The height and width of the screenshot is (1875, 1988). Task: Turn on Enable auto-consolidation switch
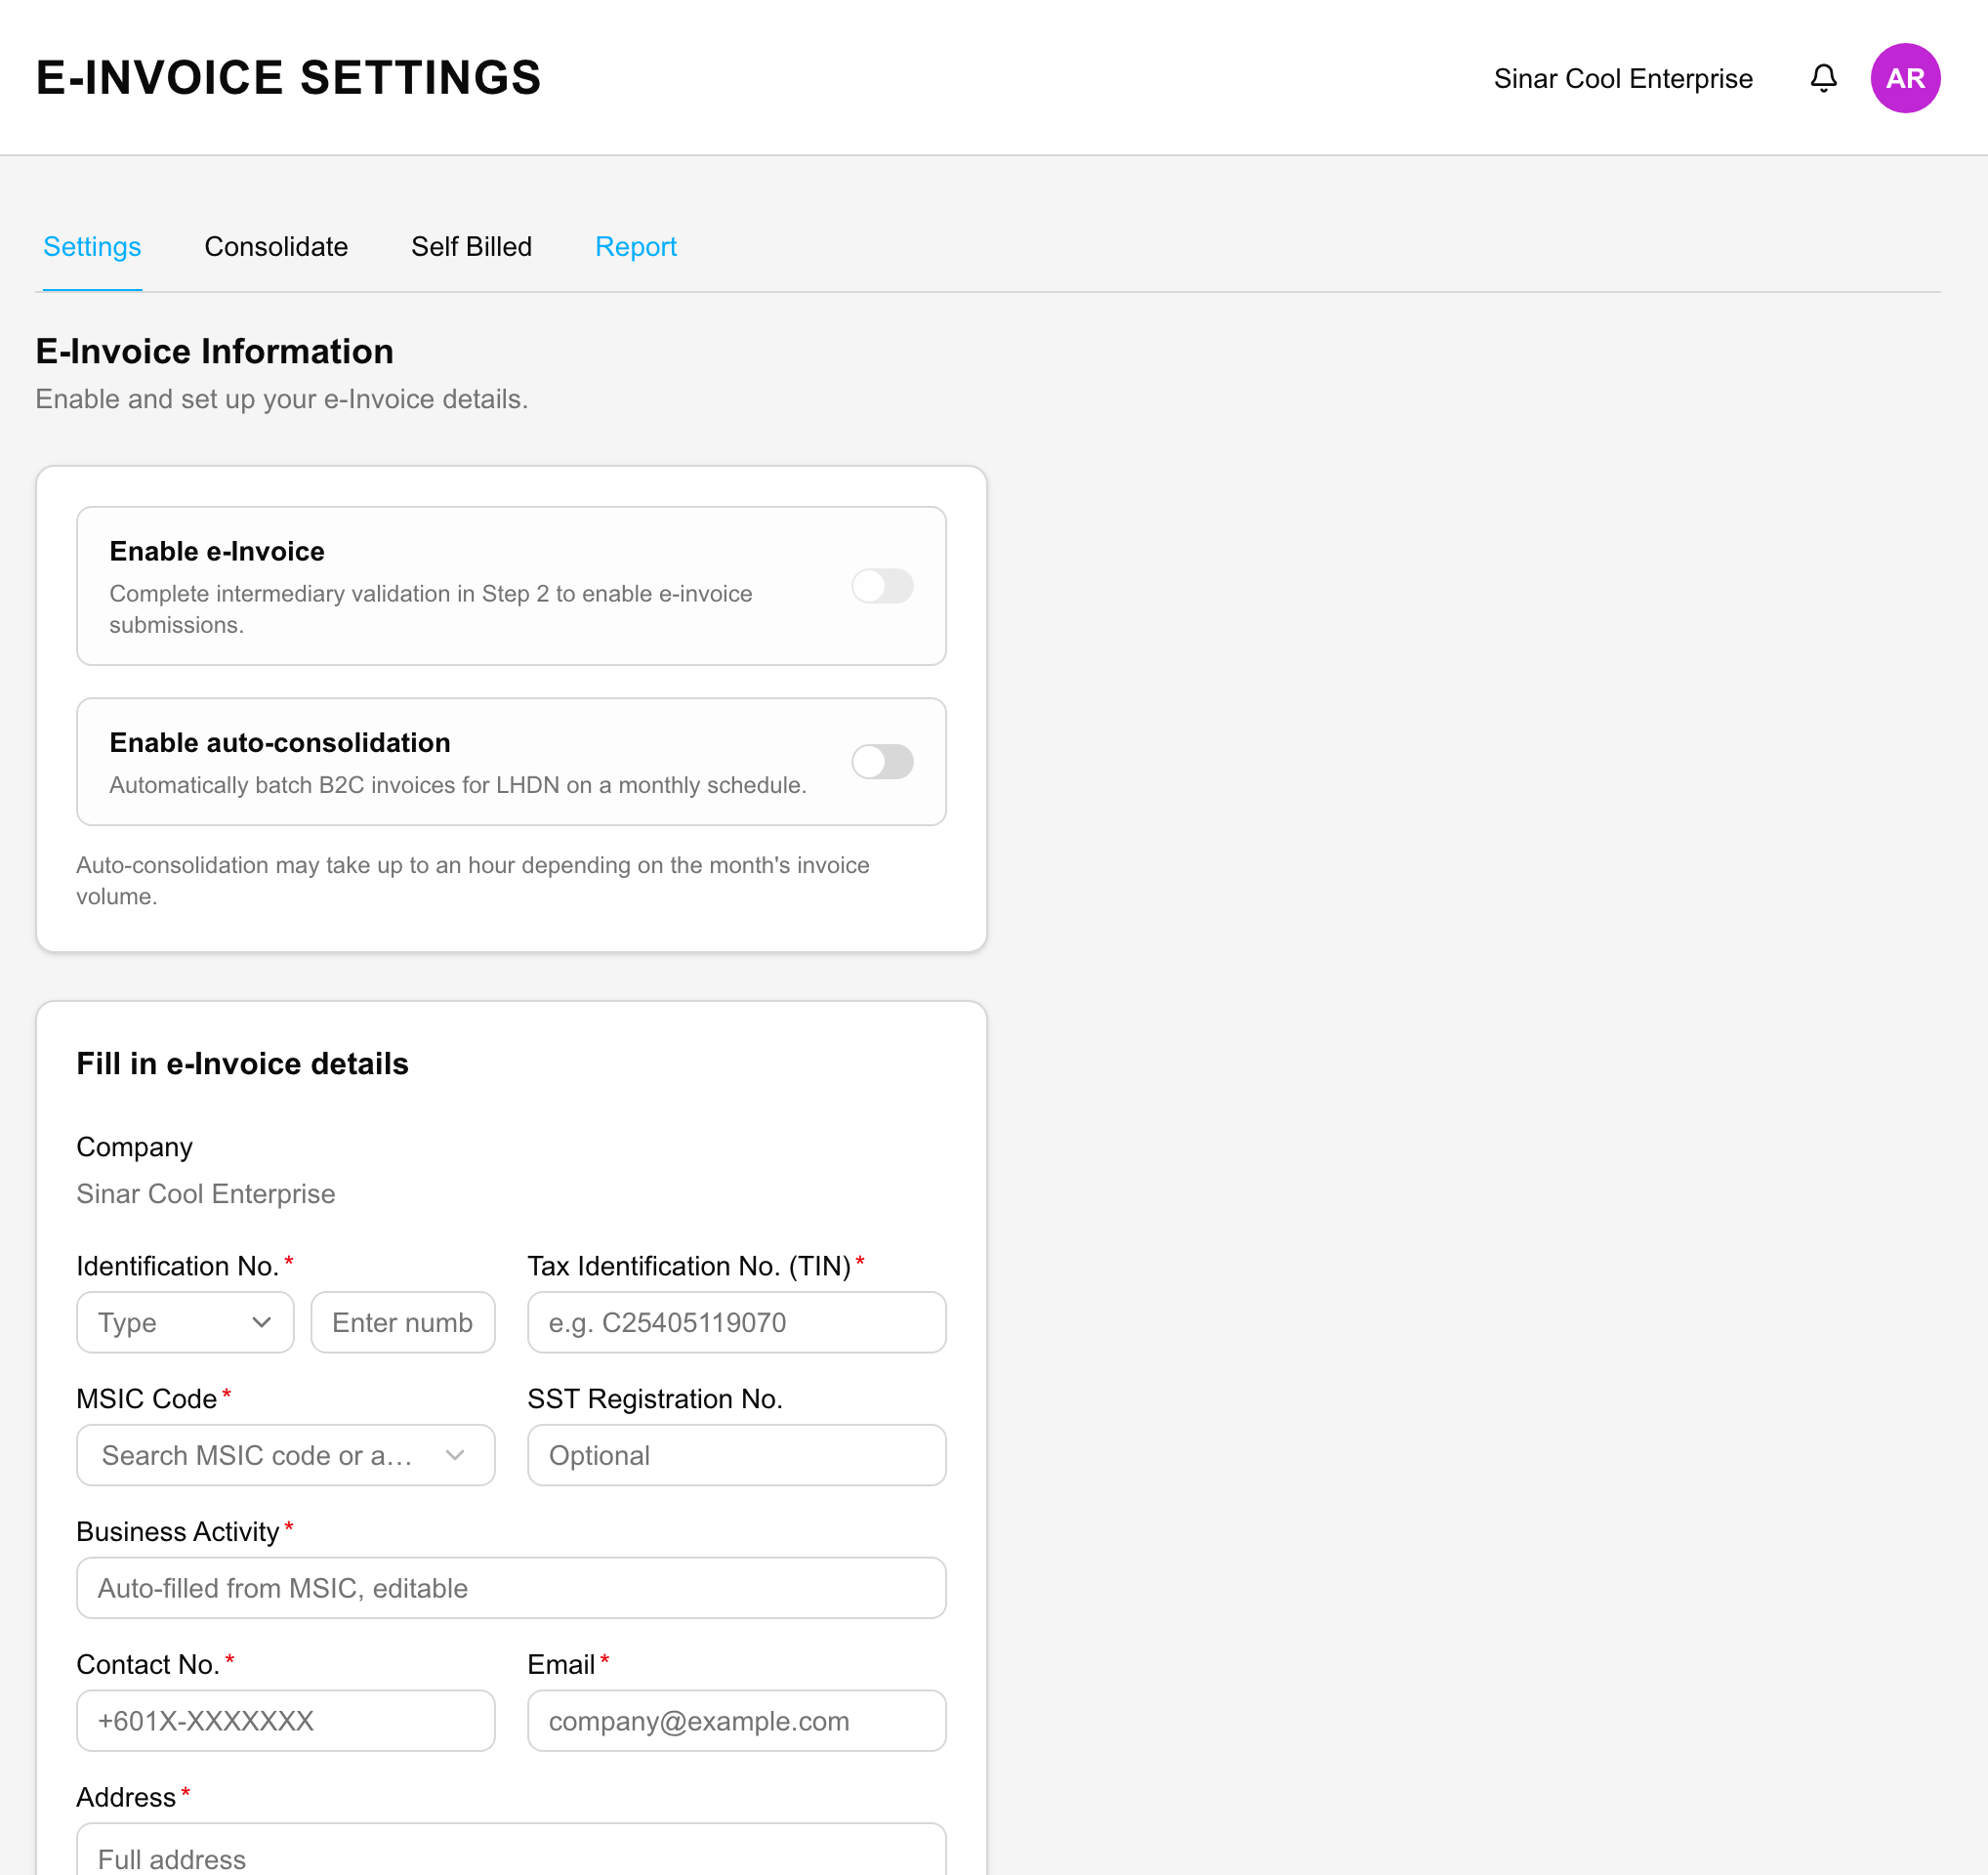pyautogui.click(x=882, y=762)
